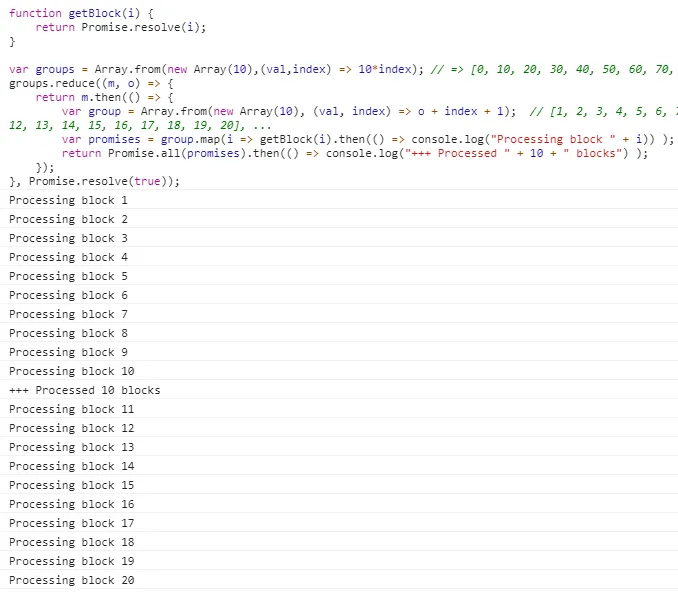Select console line 'Processing block 5'
The height and width of the screenshot is (594, 678).
[339, 276]
